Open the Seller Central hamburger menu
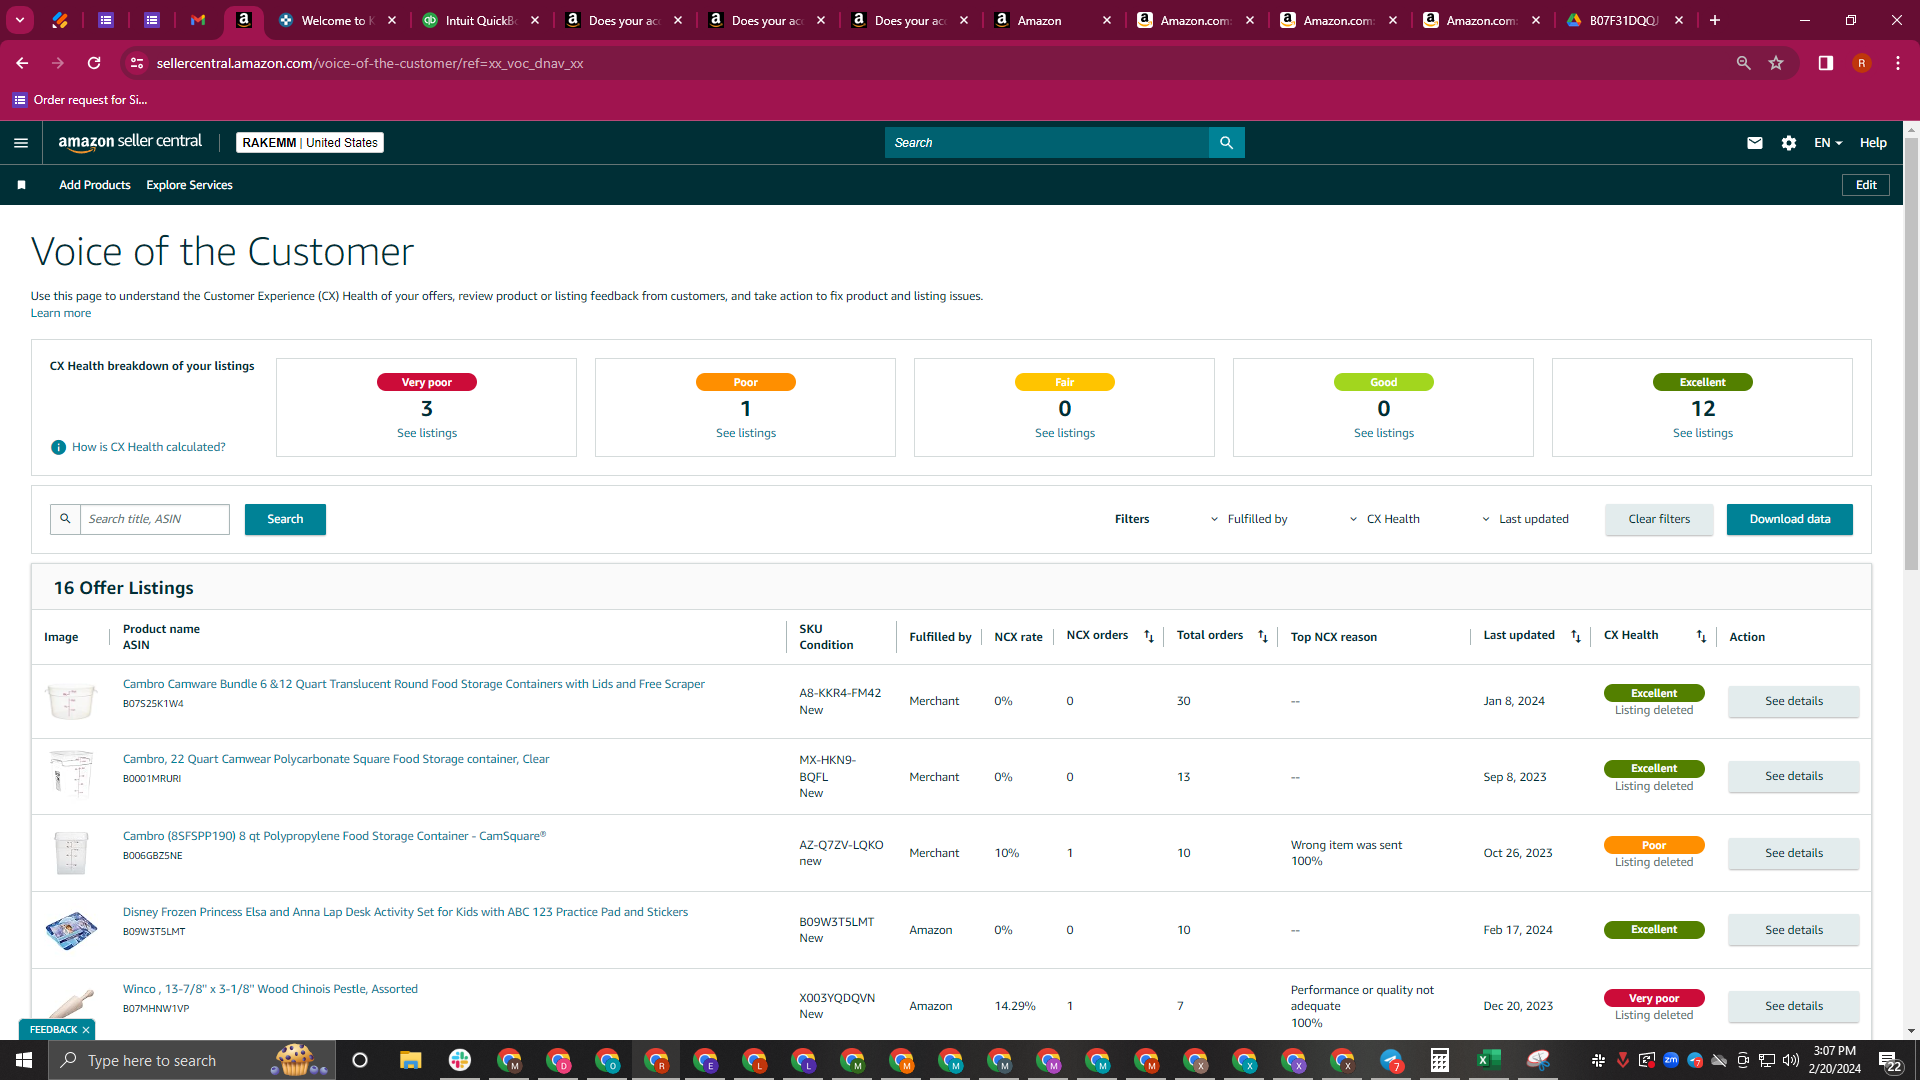The height and width of the screenshot is (1080, 1920). 21,143
